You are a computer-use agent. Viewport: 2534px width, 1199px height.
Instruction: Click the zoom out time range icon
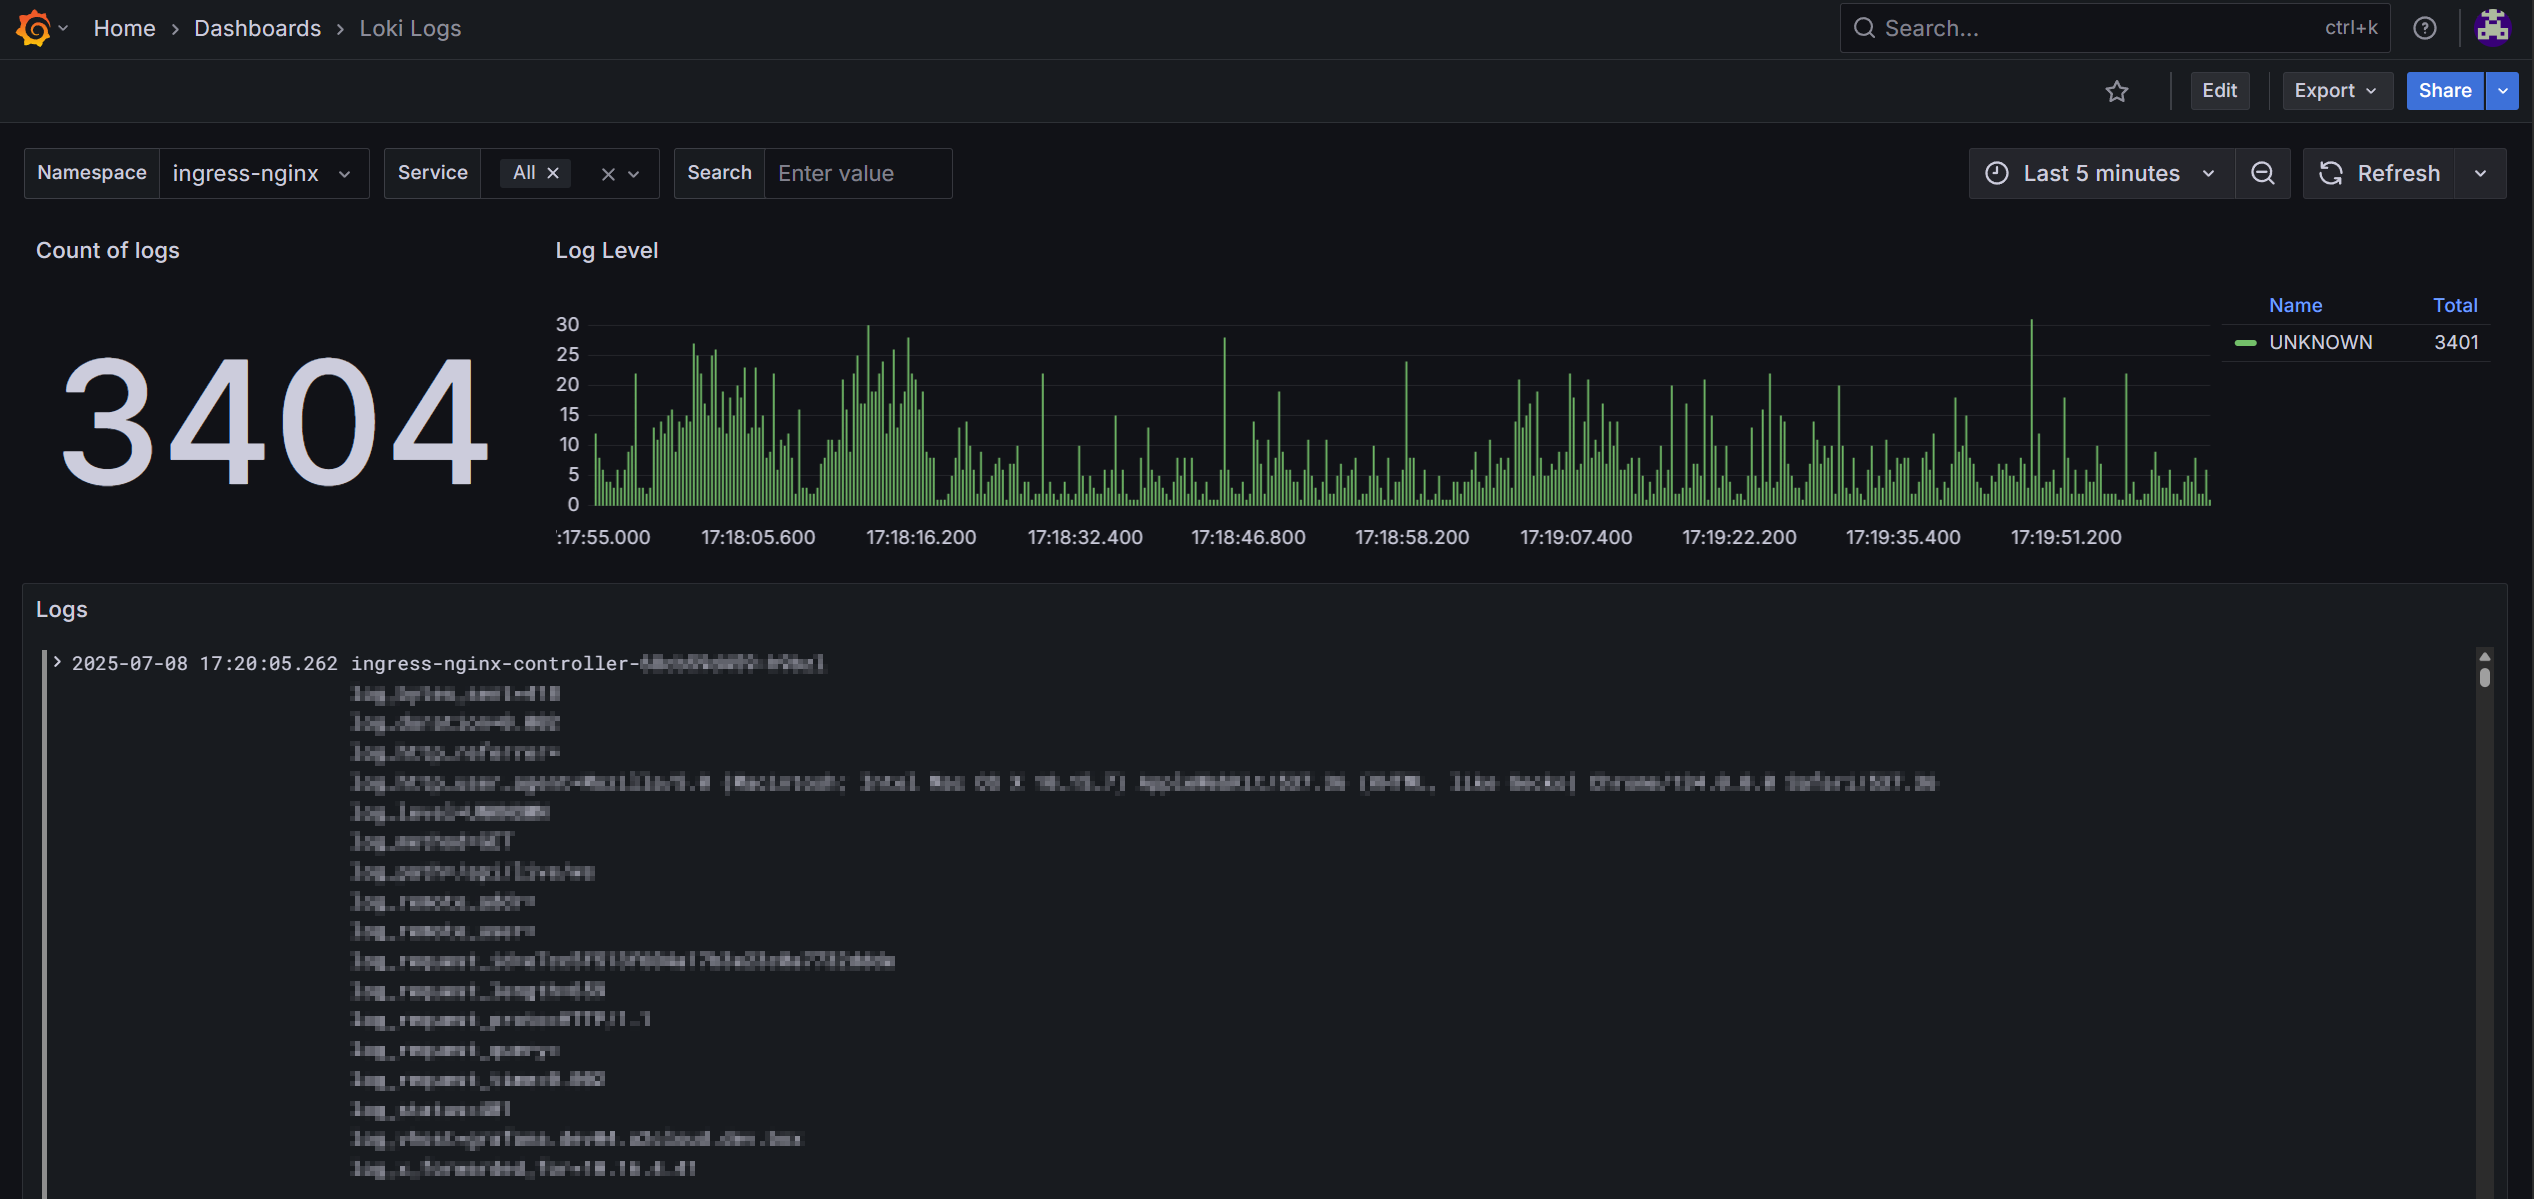click(2262, 173)
